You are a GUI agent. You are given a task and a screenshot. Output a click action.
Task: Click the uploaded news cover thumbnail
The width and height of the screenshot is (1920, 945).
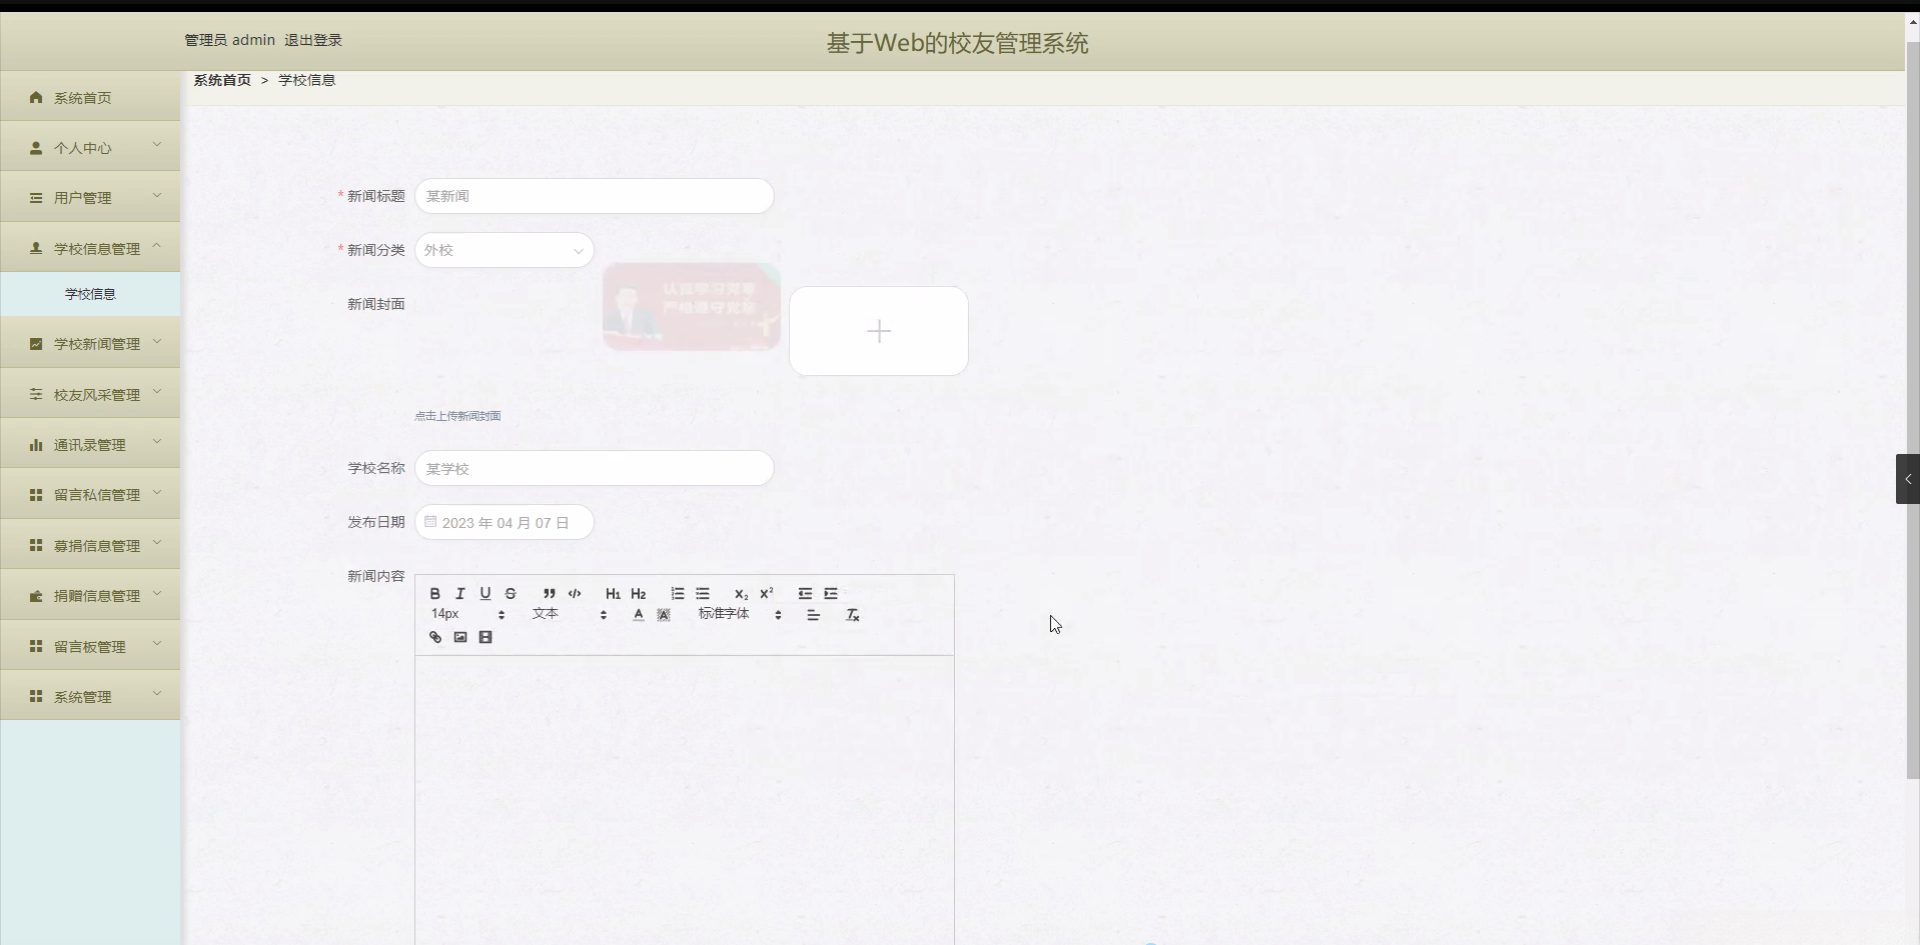[691, 307]
